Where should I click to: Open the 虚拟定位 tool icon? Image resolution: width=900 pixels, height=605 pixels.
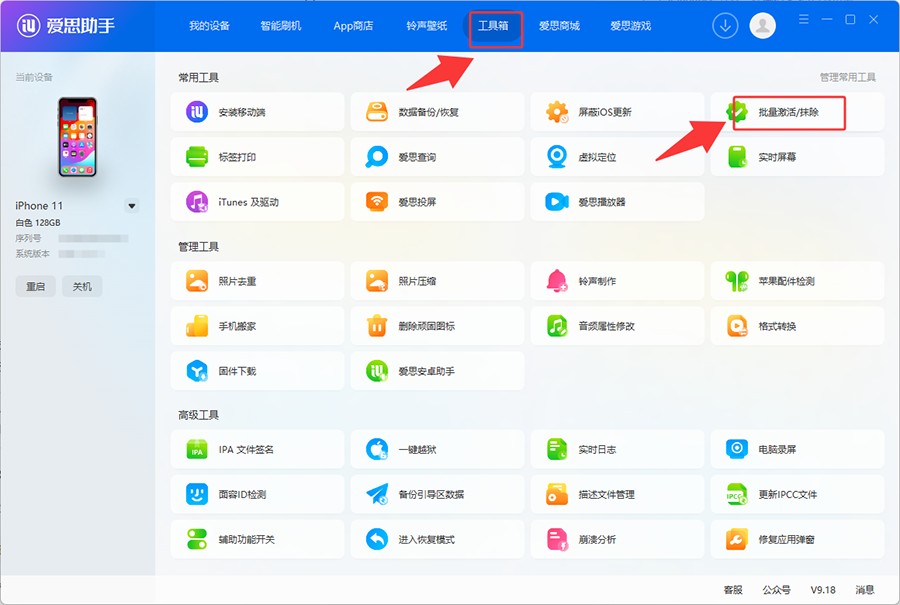pyautogui.click(x=557, y=157)
